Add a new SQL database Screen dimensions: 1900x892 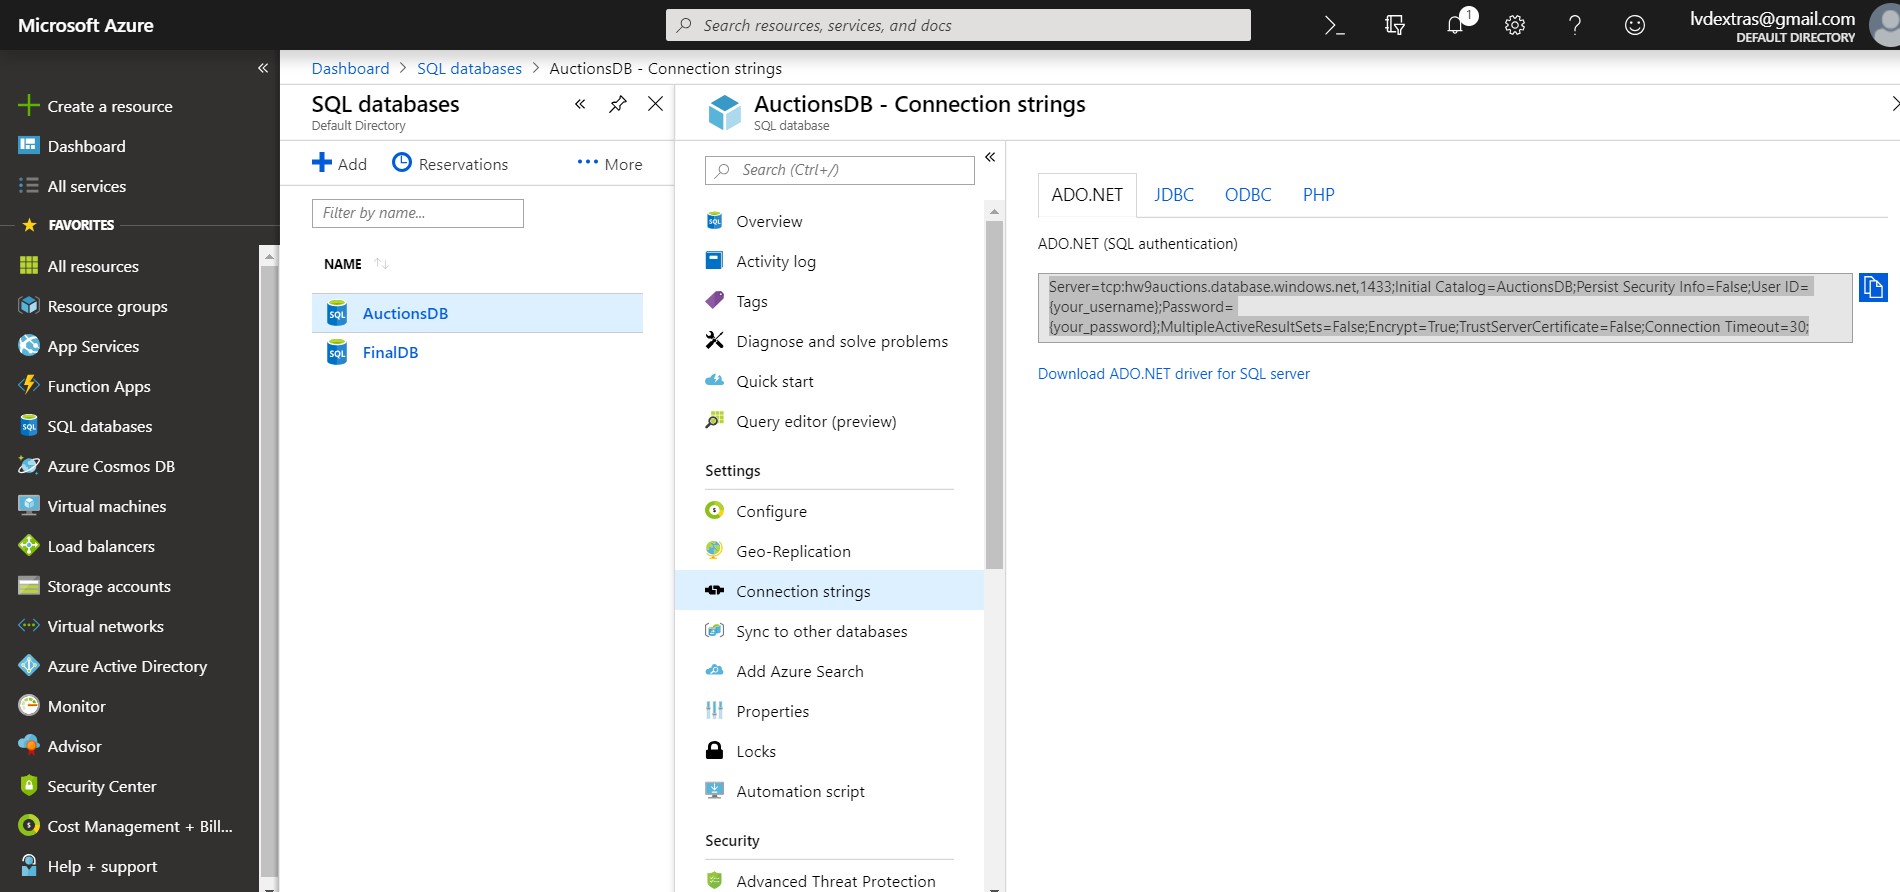coord(339,164)
